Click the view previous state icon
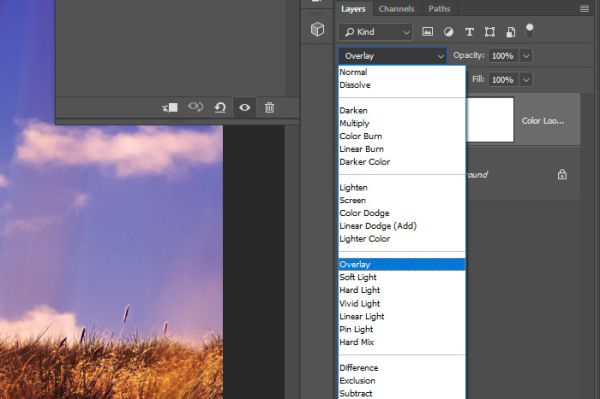600x399 pixels. tap(196, 107)
